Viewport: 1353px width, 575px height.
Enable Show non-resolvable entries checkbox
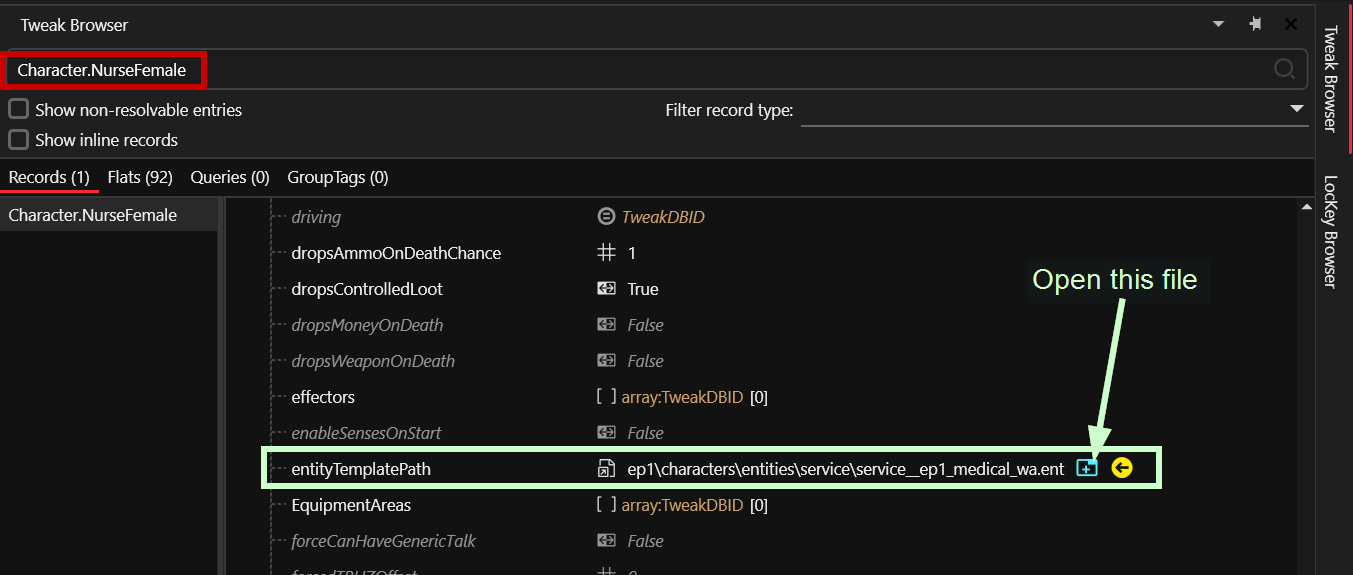(x=18, y=110)
